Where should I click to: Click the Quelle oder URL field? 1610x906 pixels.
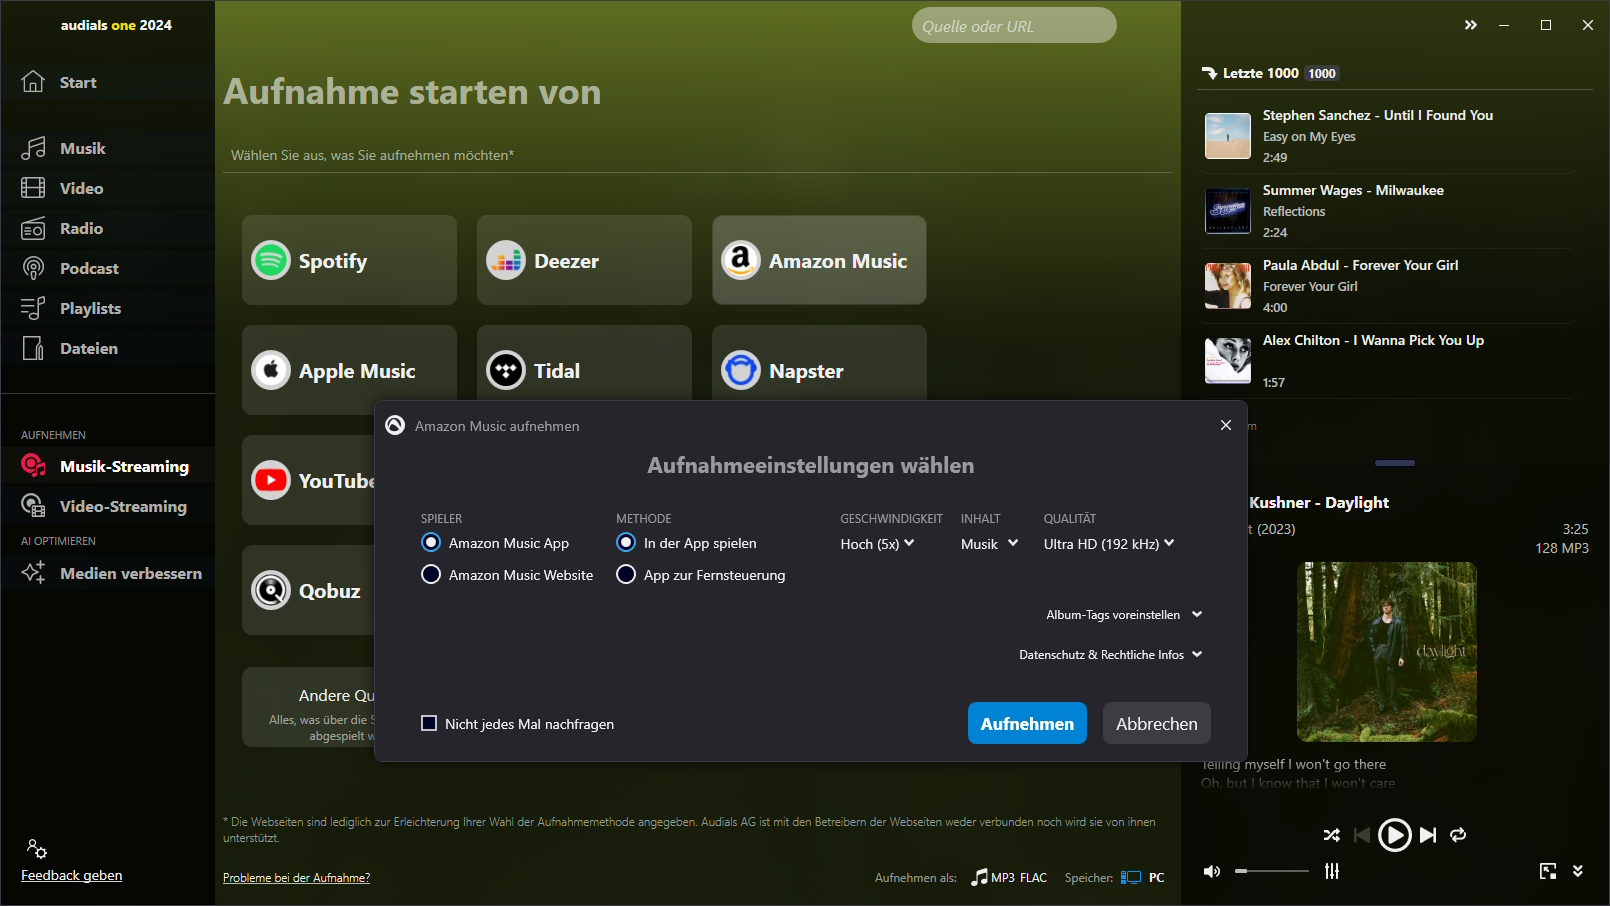pos(1014,26)
